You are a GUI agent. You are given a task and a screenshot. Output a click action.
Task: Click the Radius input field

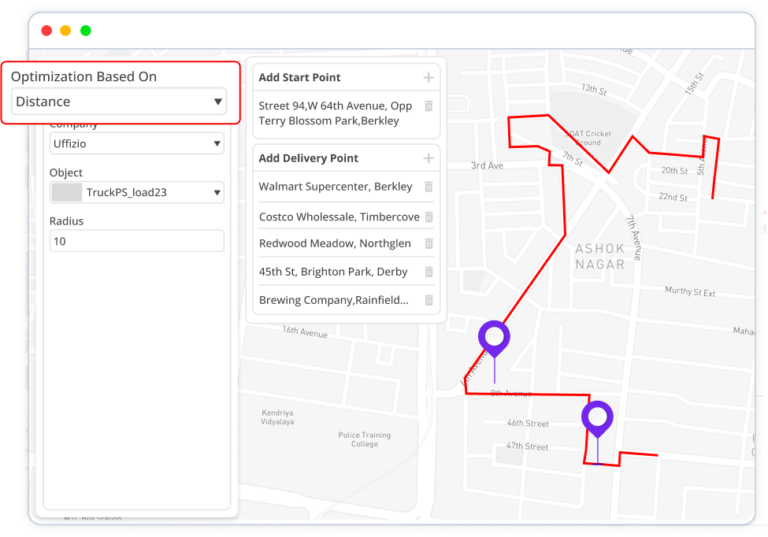click(x=137, y=241)
